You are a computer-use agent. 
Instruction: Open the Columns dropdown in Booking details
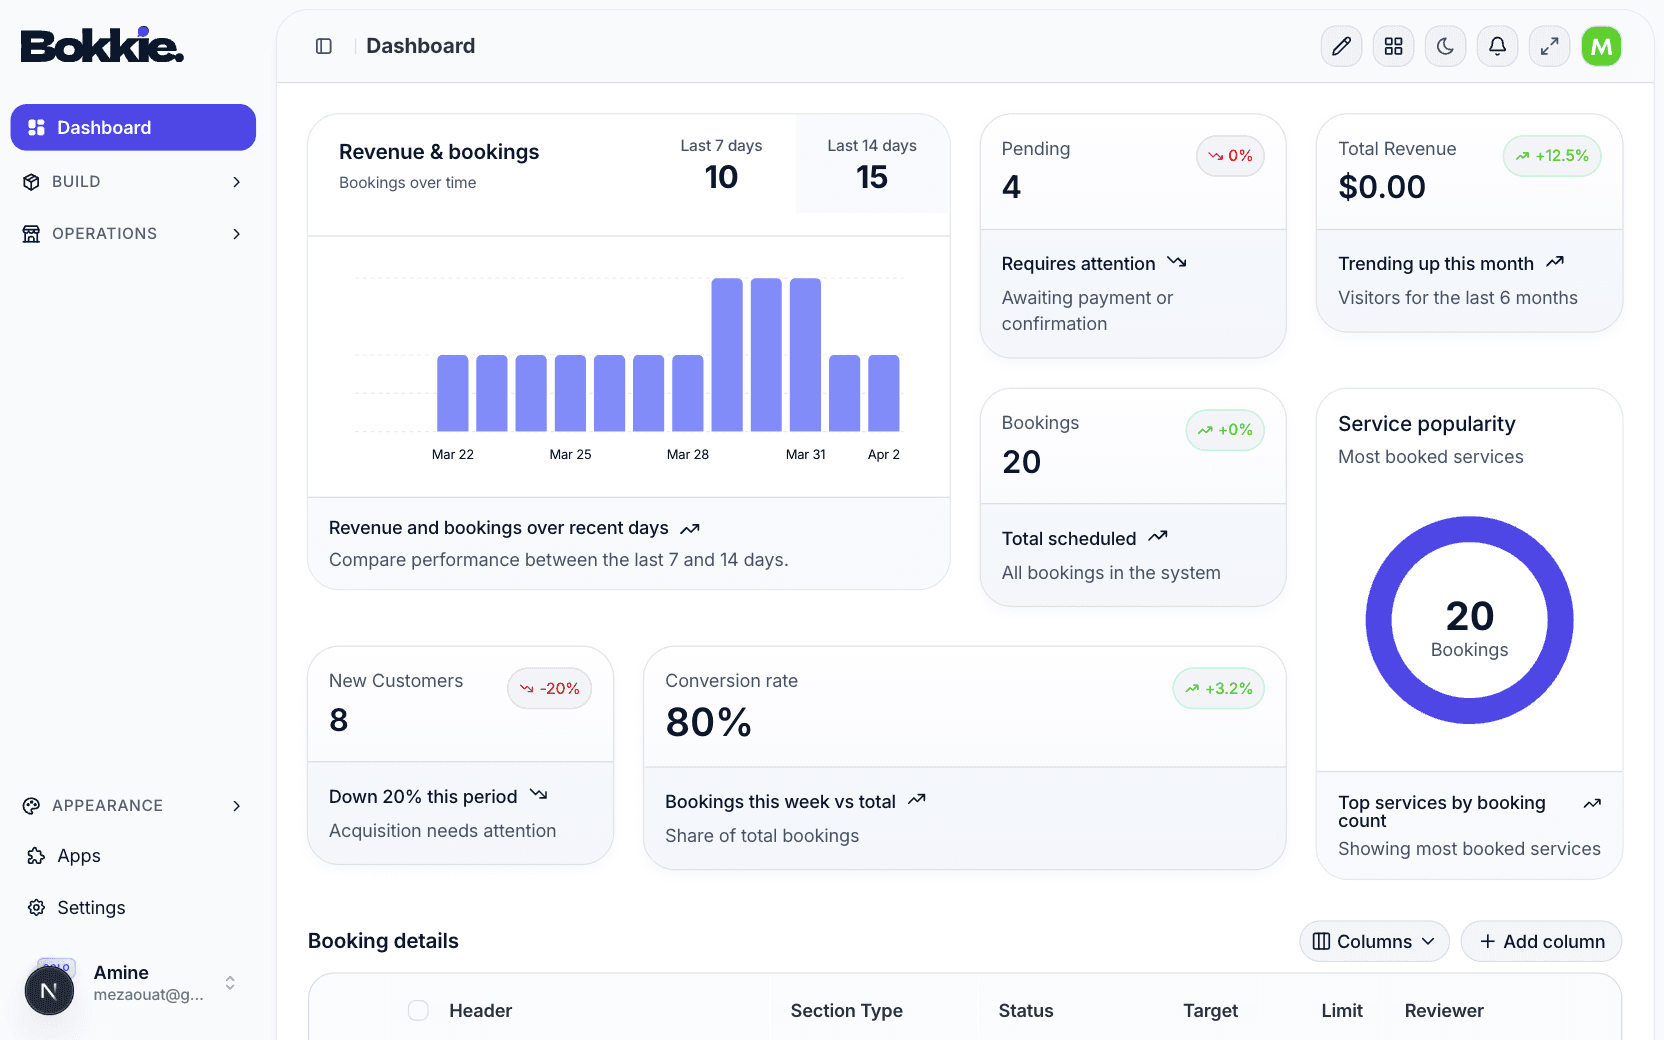pos(1374,941)
